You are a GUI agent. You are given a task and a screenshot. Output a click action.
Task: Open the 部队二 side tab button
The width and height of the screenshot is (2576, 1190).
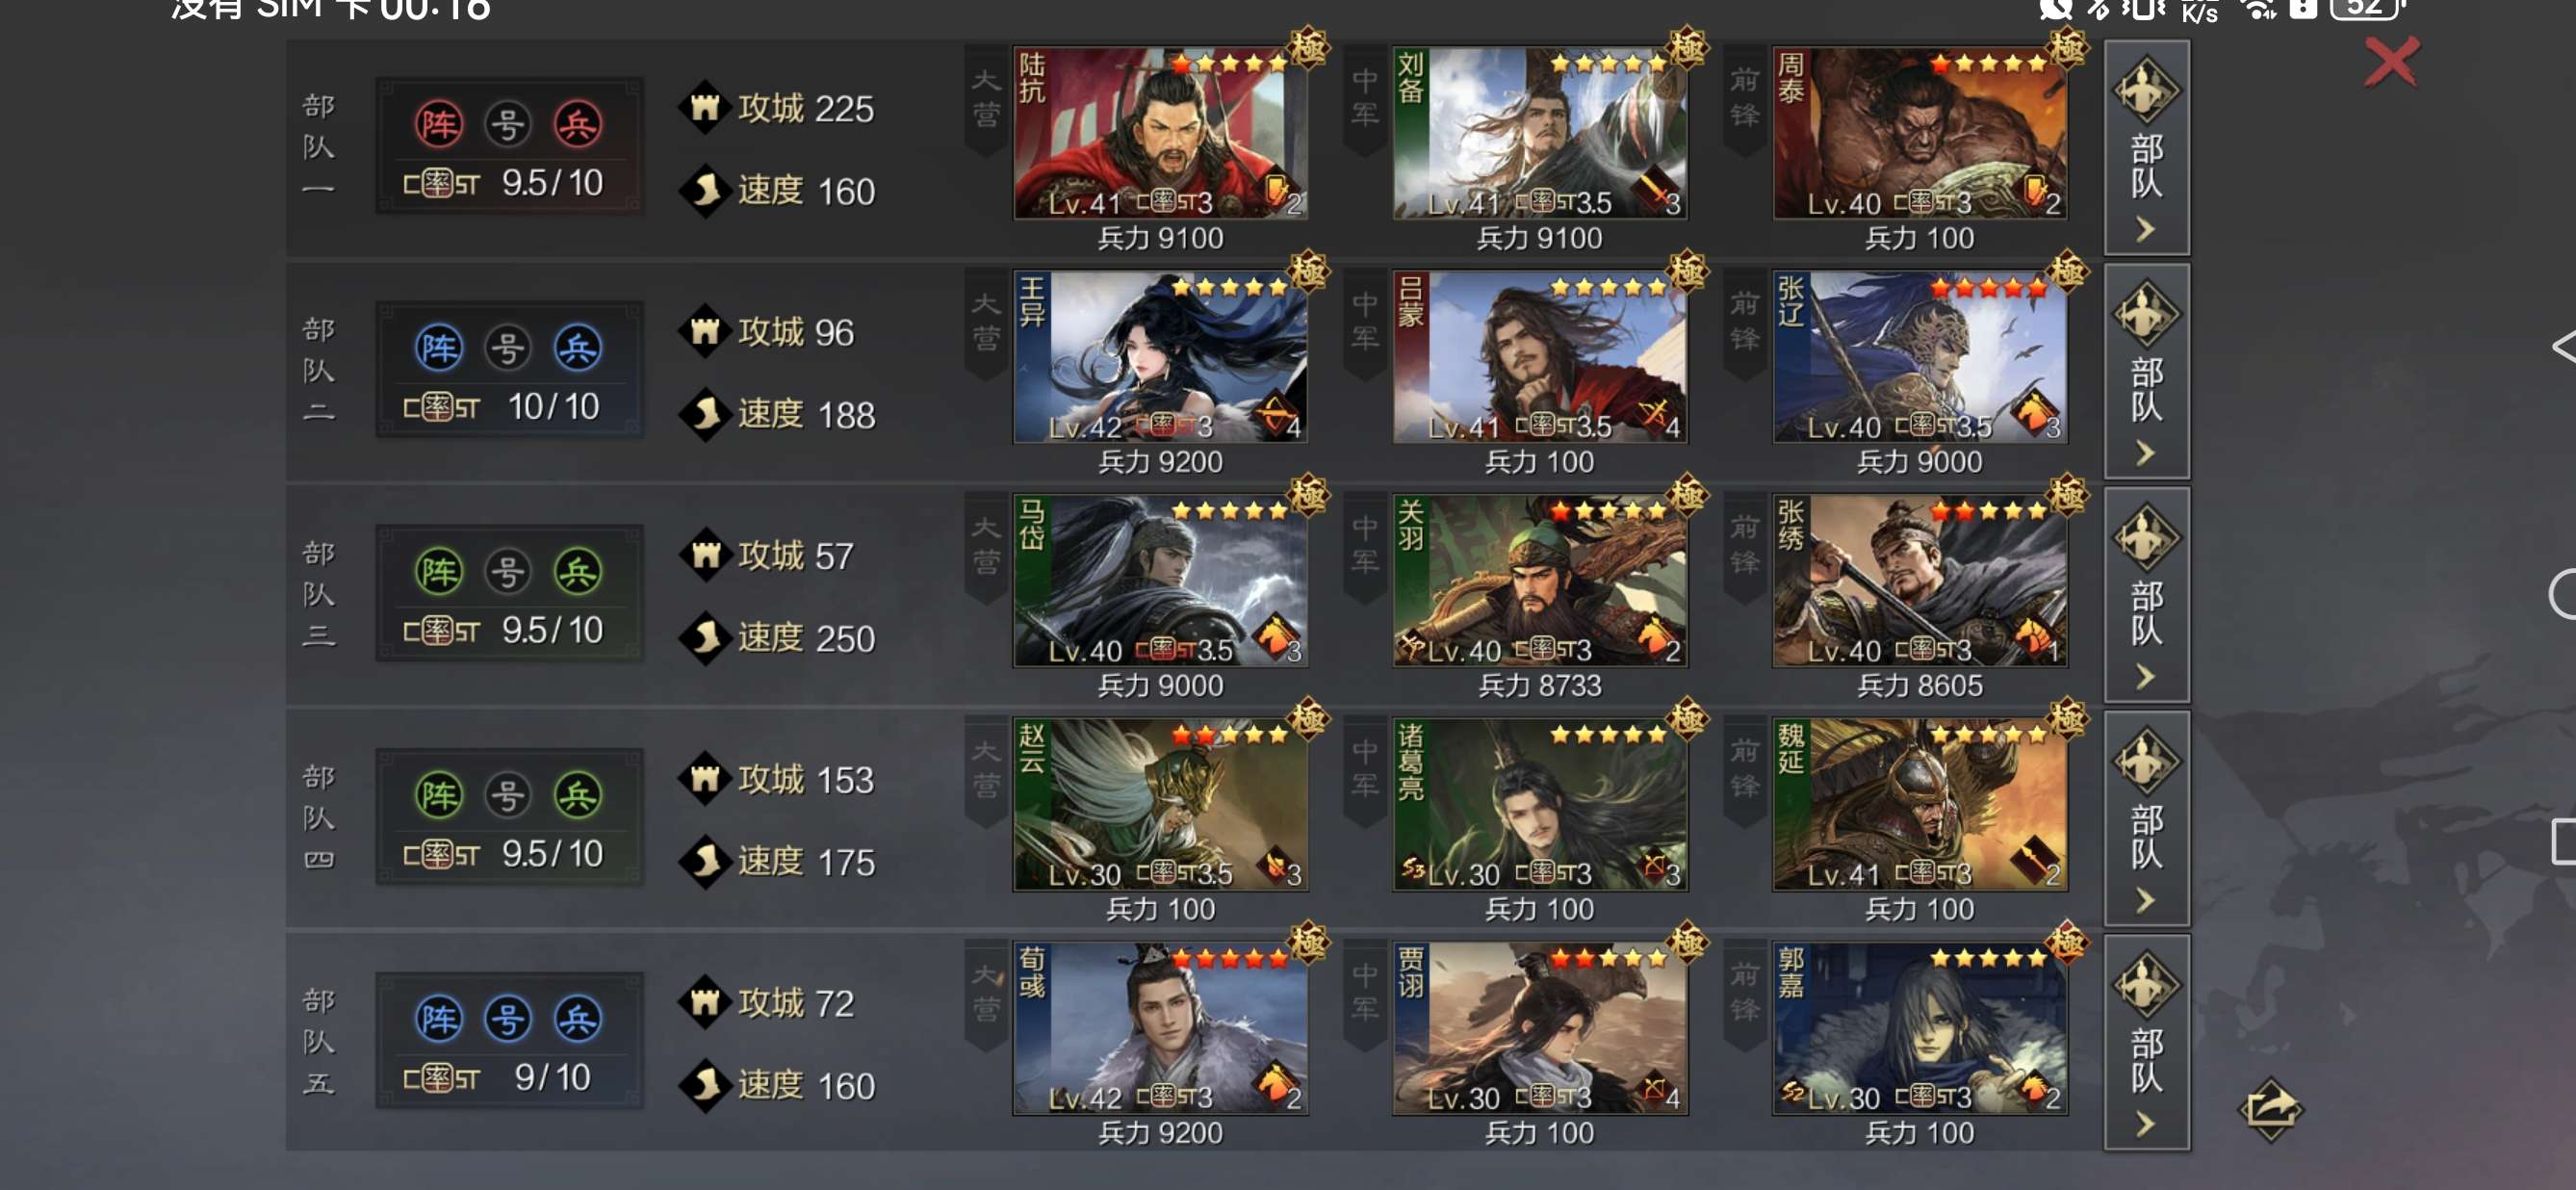(x=2147, y=372)
